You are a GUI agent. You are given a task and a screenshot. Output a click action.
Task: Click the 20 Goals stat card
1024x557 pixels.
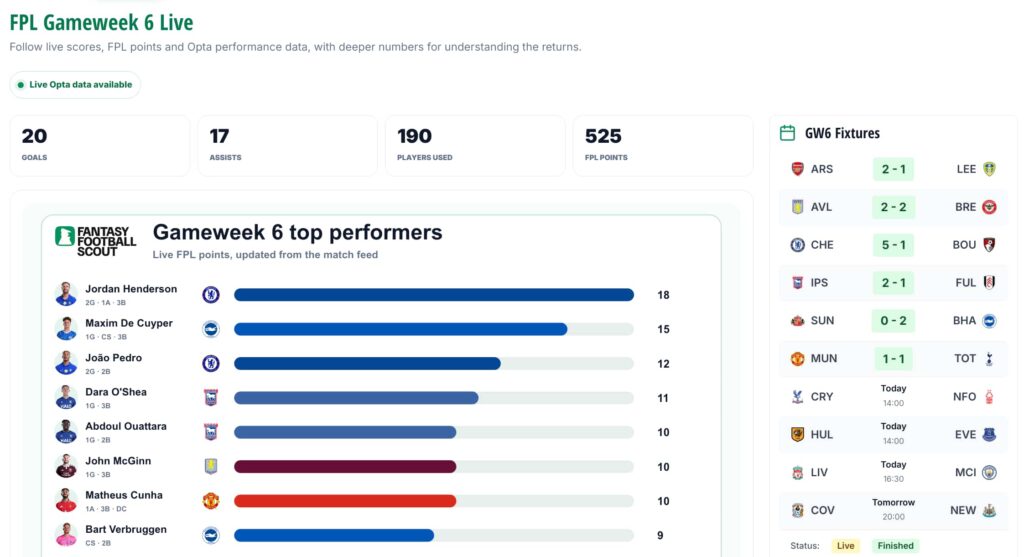100,146
